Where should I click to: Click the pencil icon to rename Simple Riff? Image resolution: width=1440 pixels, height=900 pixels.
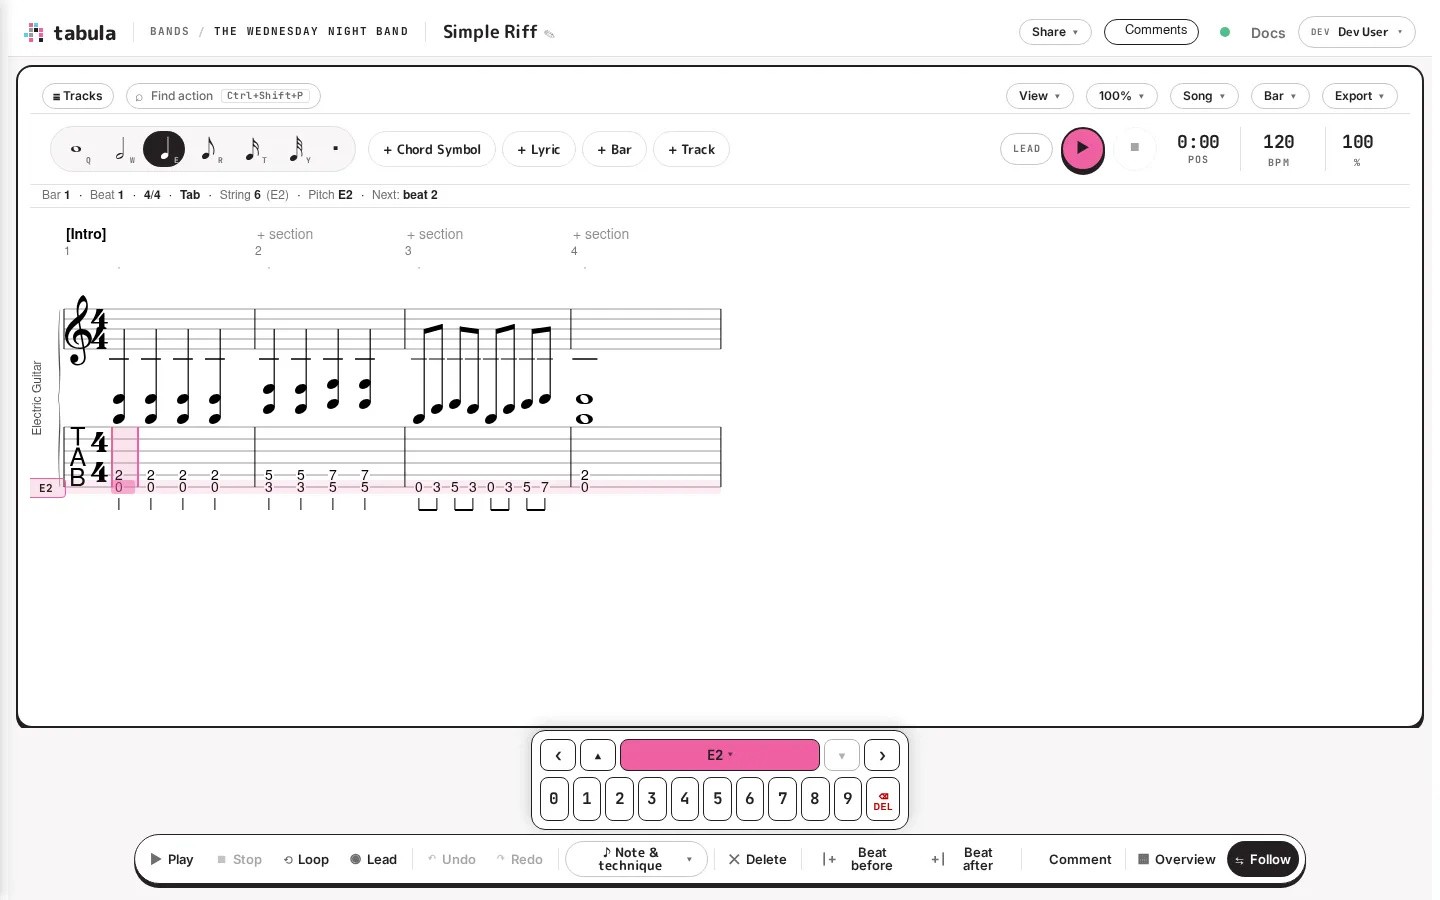point(549,34)
